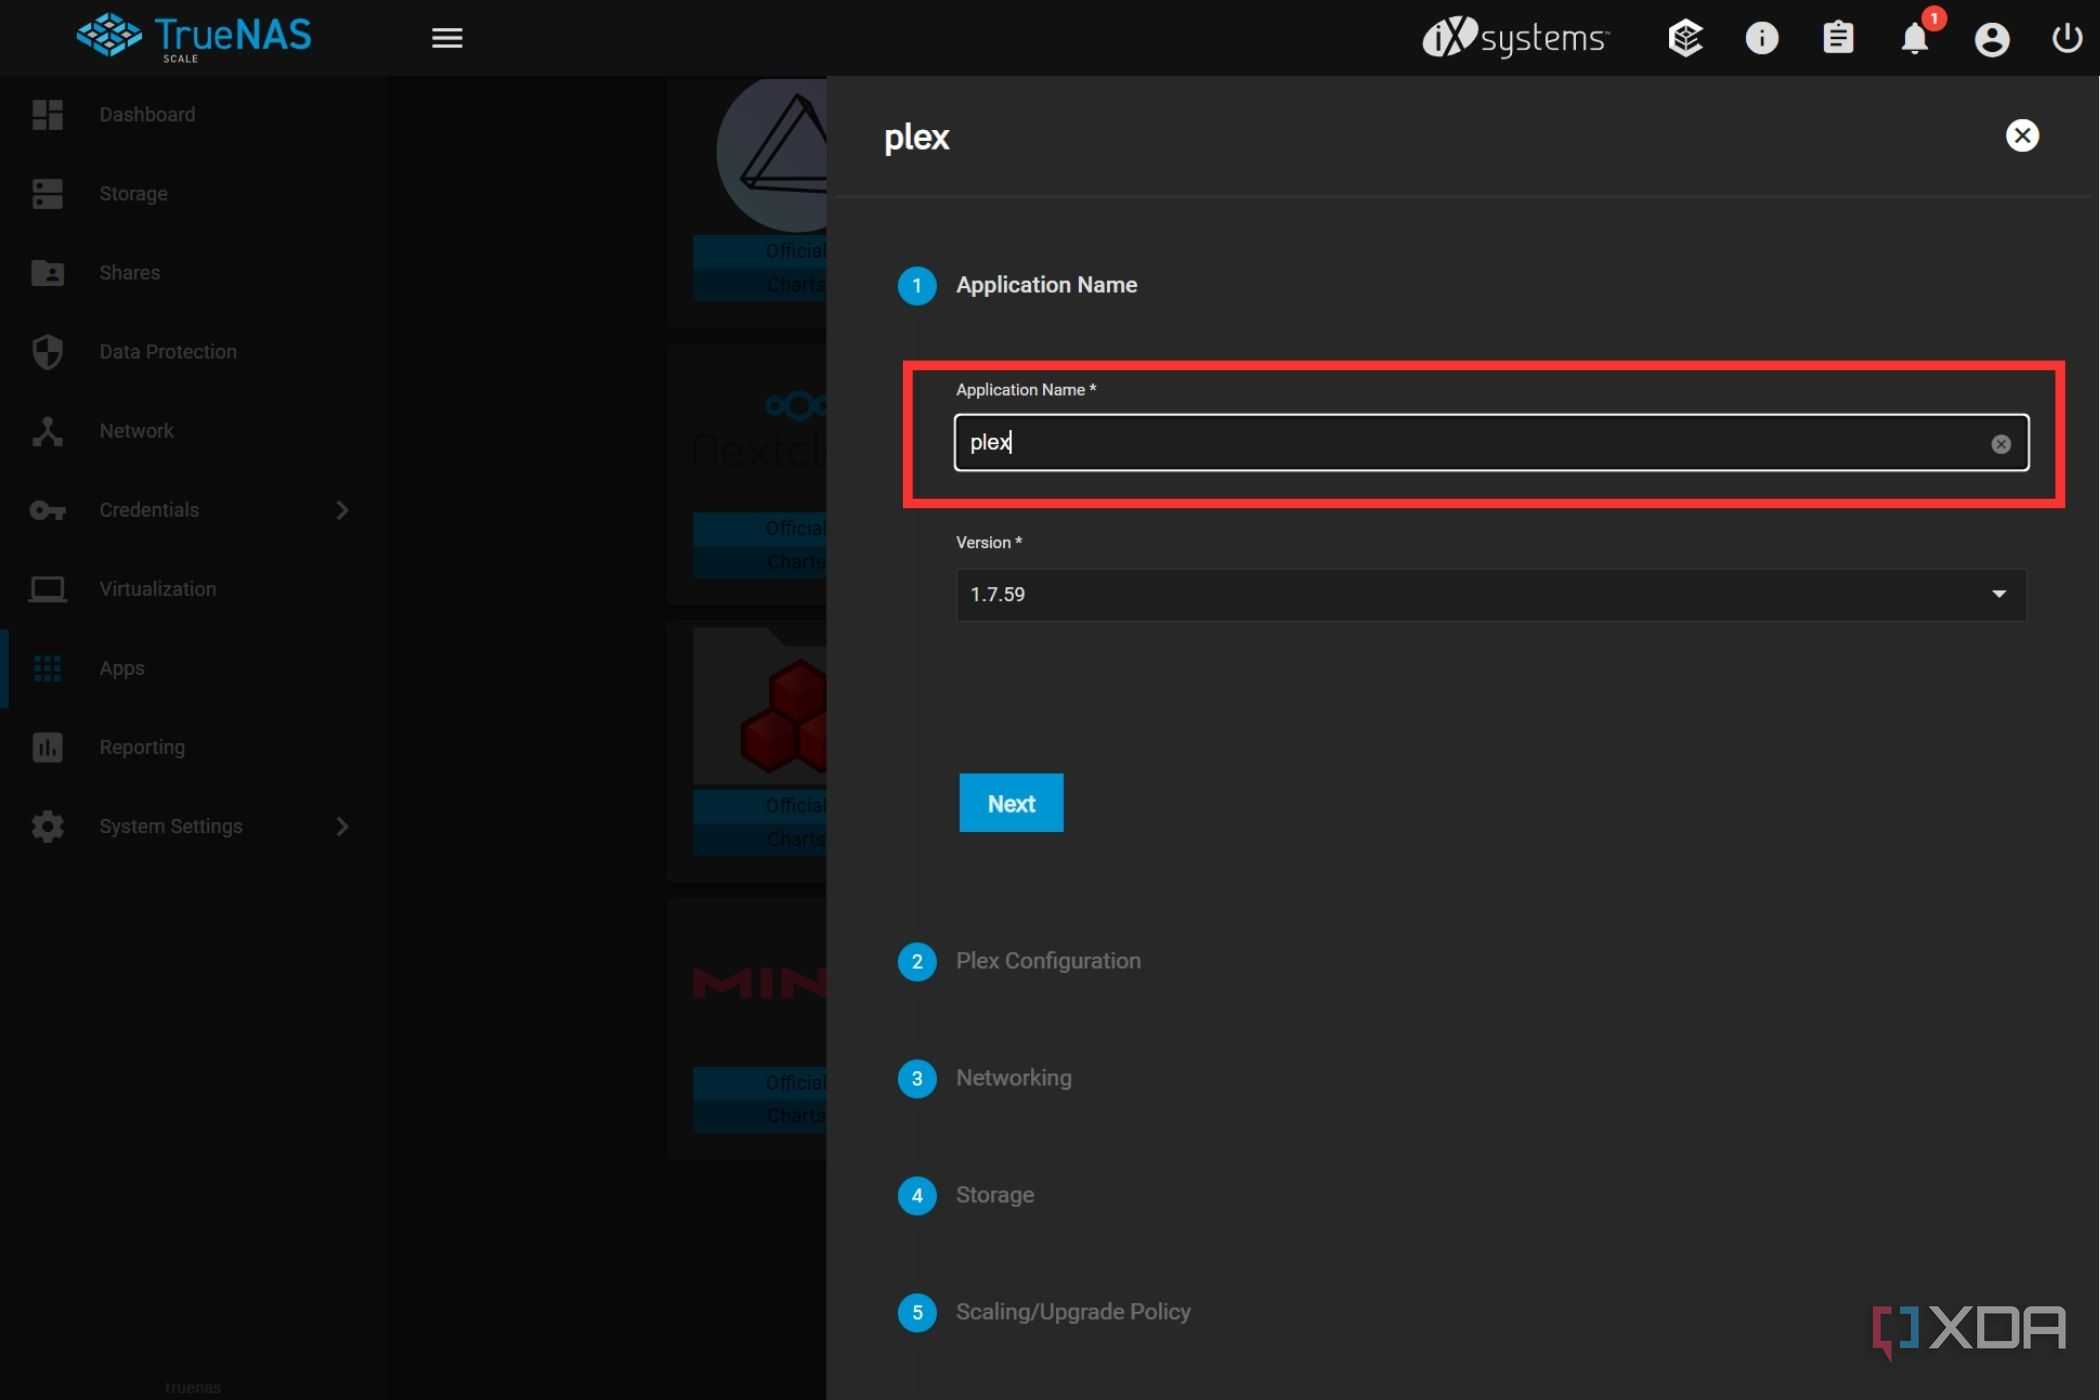The width and height of the screenshot is (2100, 1400).
Task: Open the Jobs clipboard icon
Action: [x=1838, y=38]
